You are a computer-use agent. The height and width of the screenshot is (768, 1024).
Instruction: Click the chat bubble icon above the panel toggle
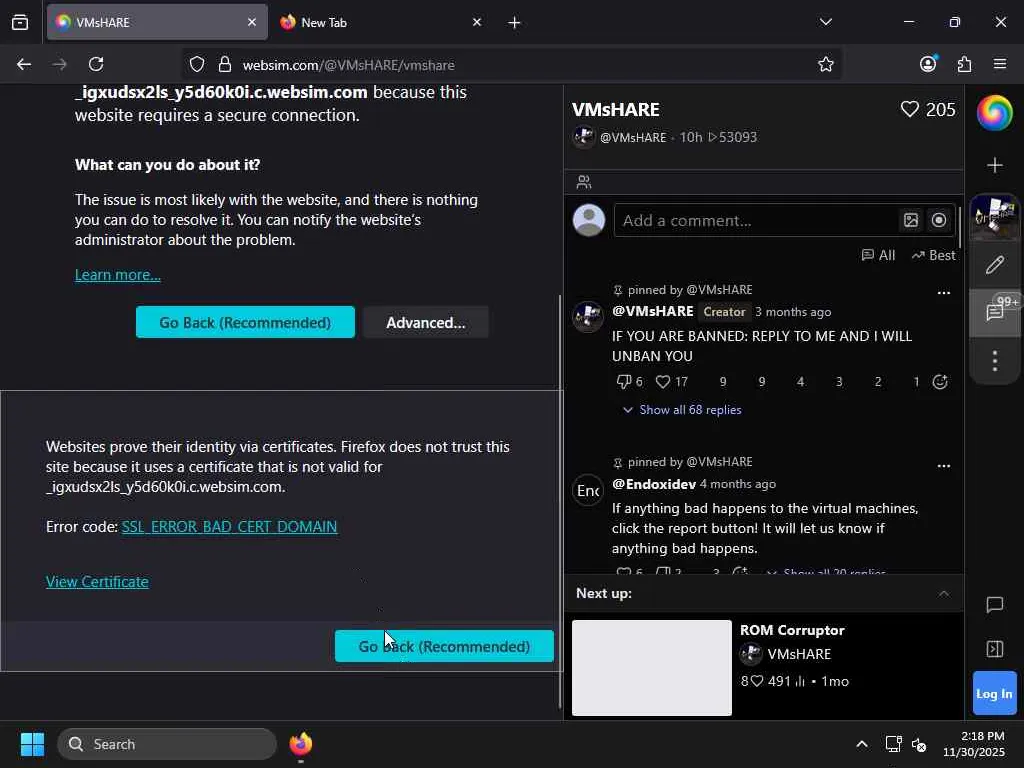[x=995, y=605]
